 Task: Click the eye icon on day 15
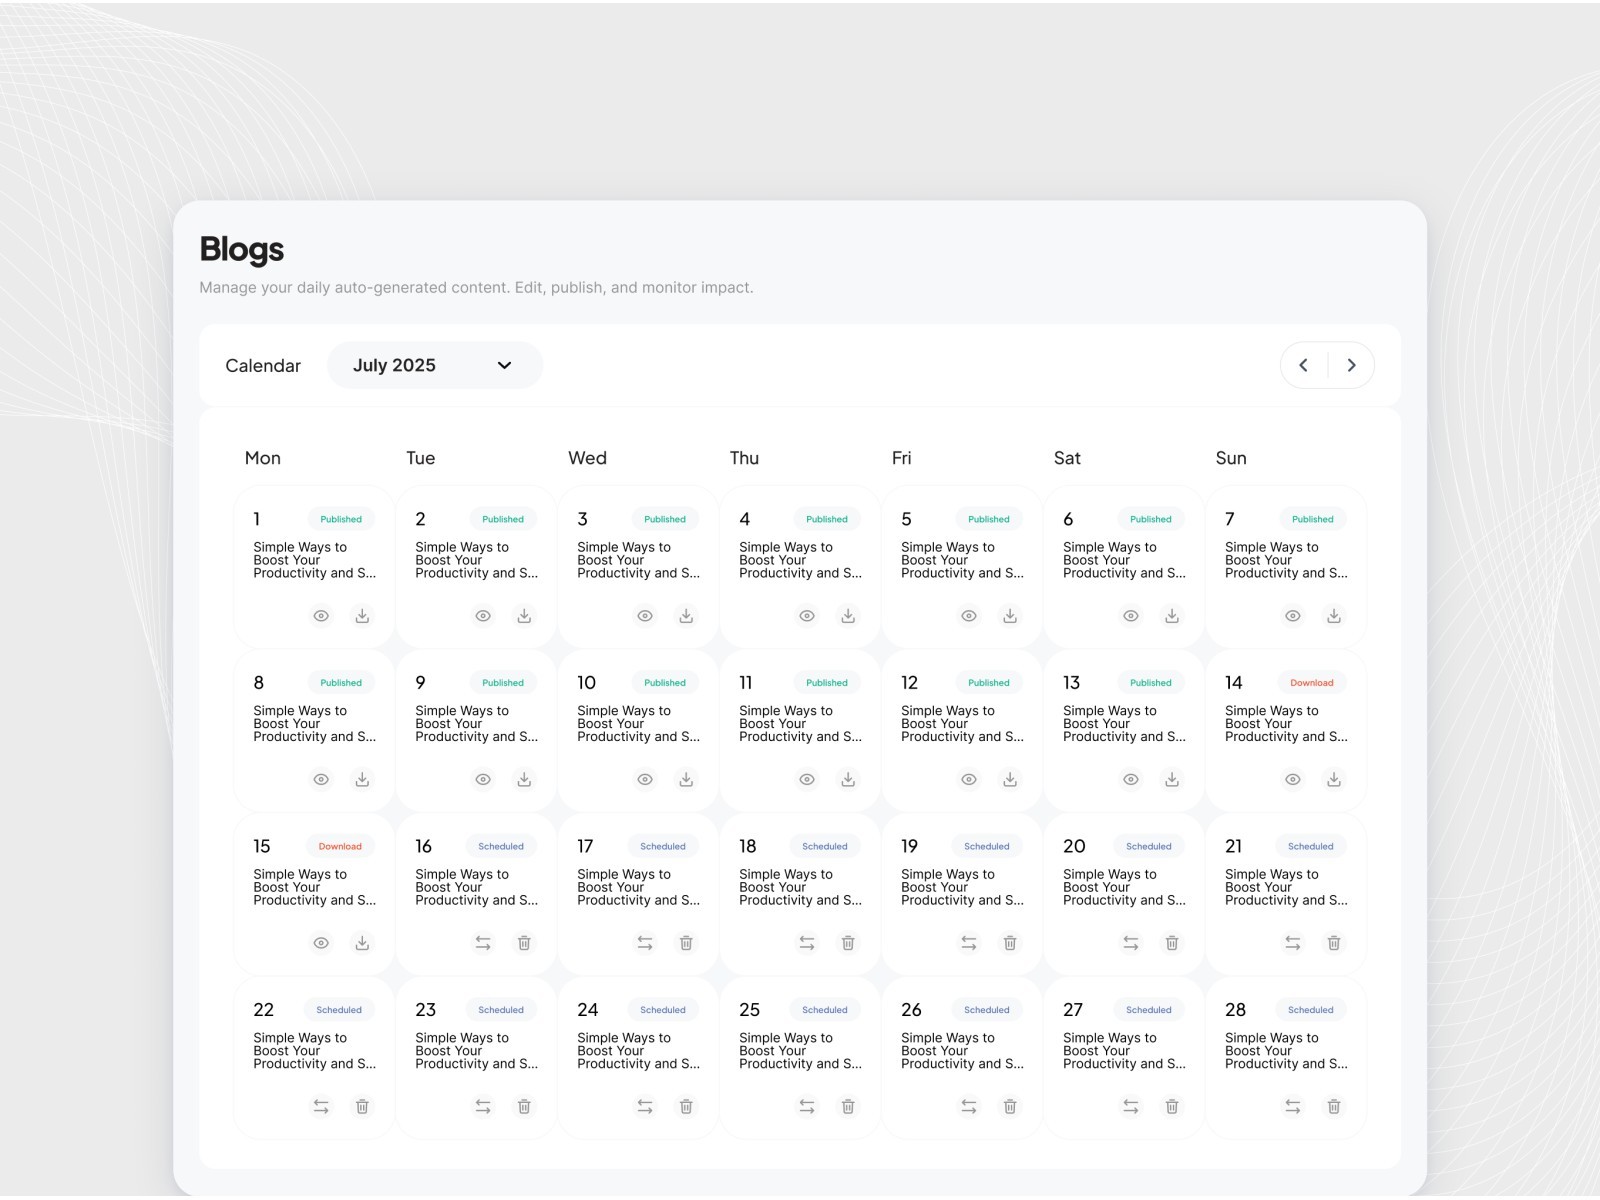coord(321,943)
